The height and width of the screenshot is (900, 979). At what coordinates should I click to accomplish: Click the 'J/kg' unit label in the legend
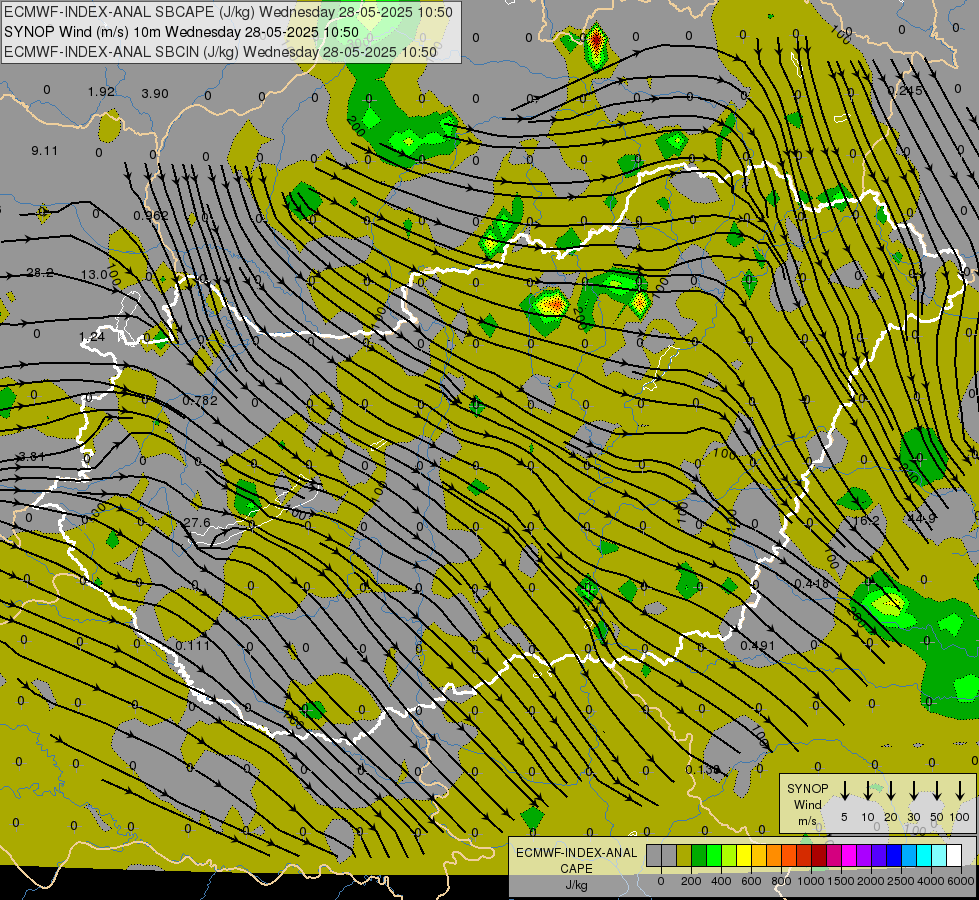click(576, 885)
